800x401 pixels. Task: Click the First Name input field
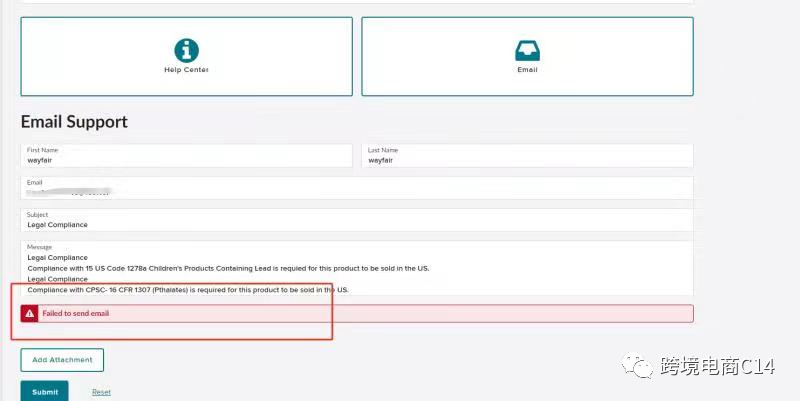click(186, 156)
